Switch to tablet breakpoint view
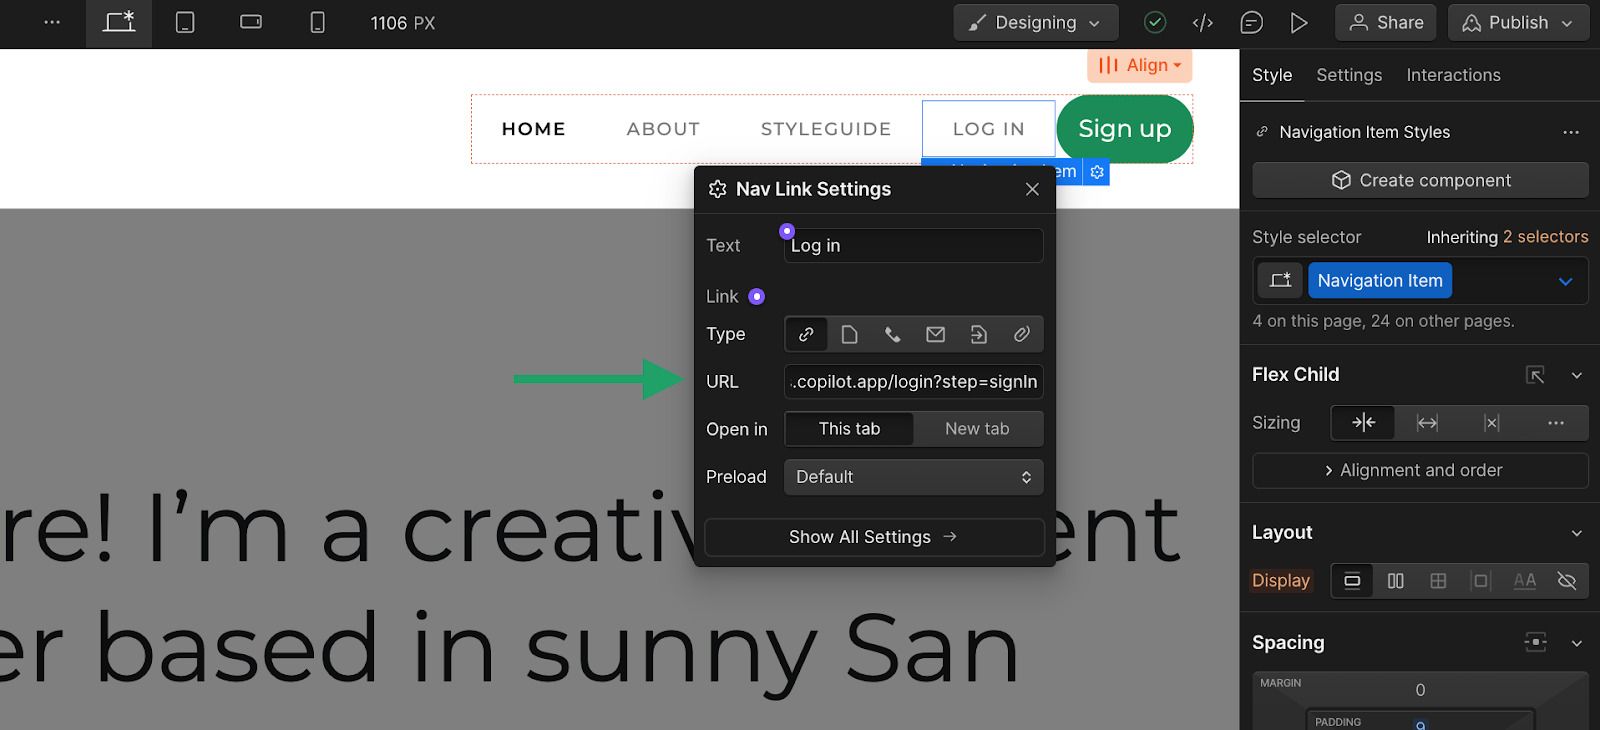The height and width of the screenshot is (730, 1600). point(185,23)
